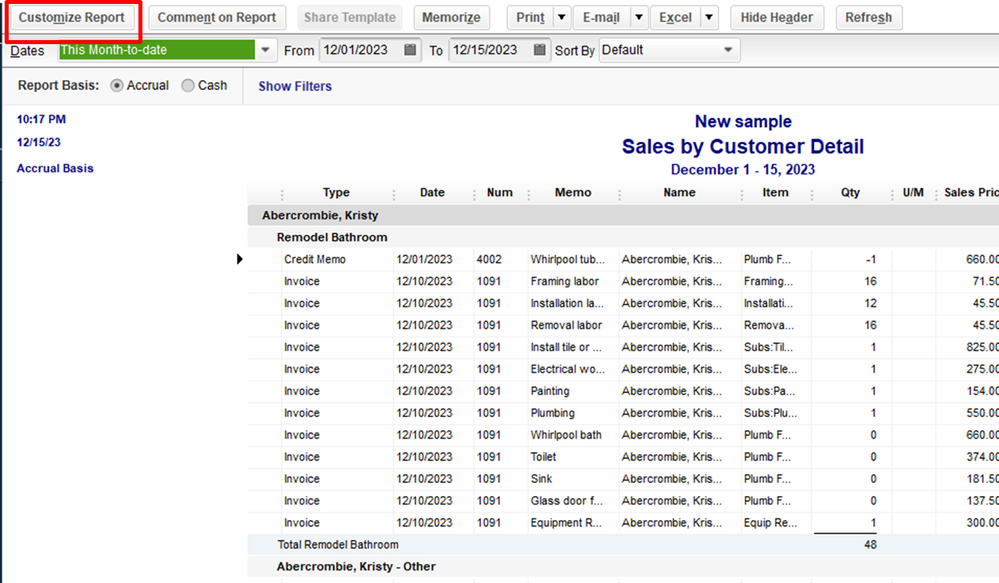Open the E-mail dropdown arrow

pyautogui.click(x=638, y=18)
